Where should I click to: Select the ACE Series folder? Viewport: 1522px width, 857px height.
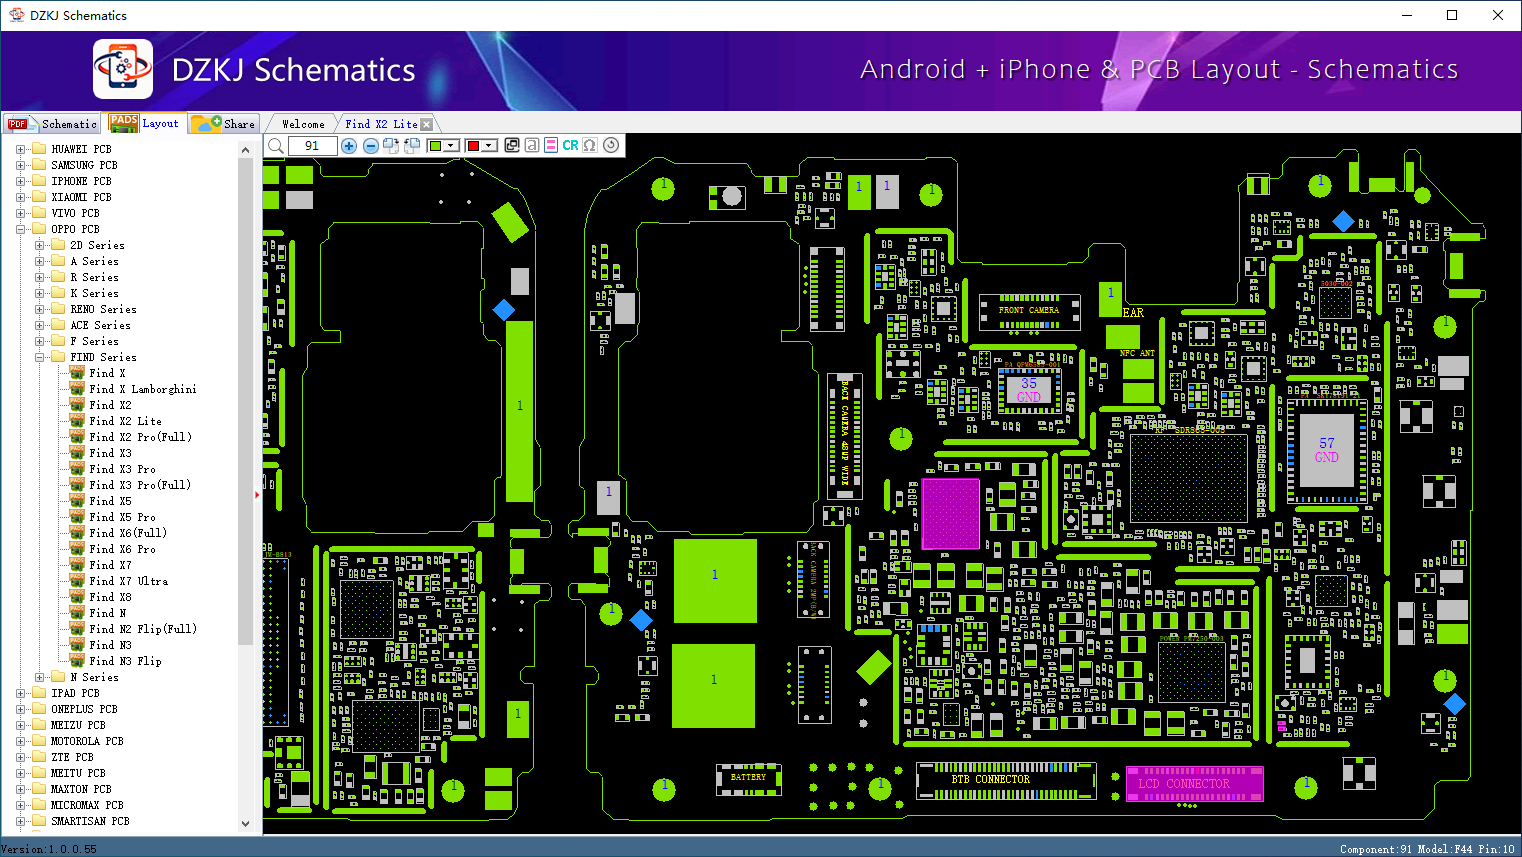click(100, 325)
